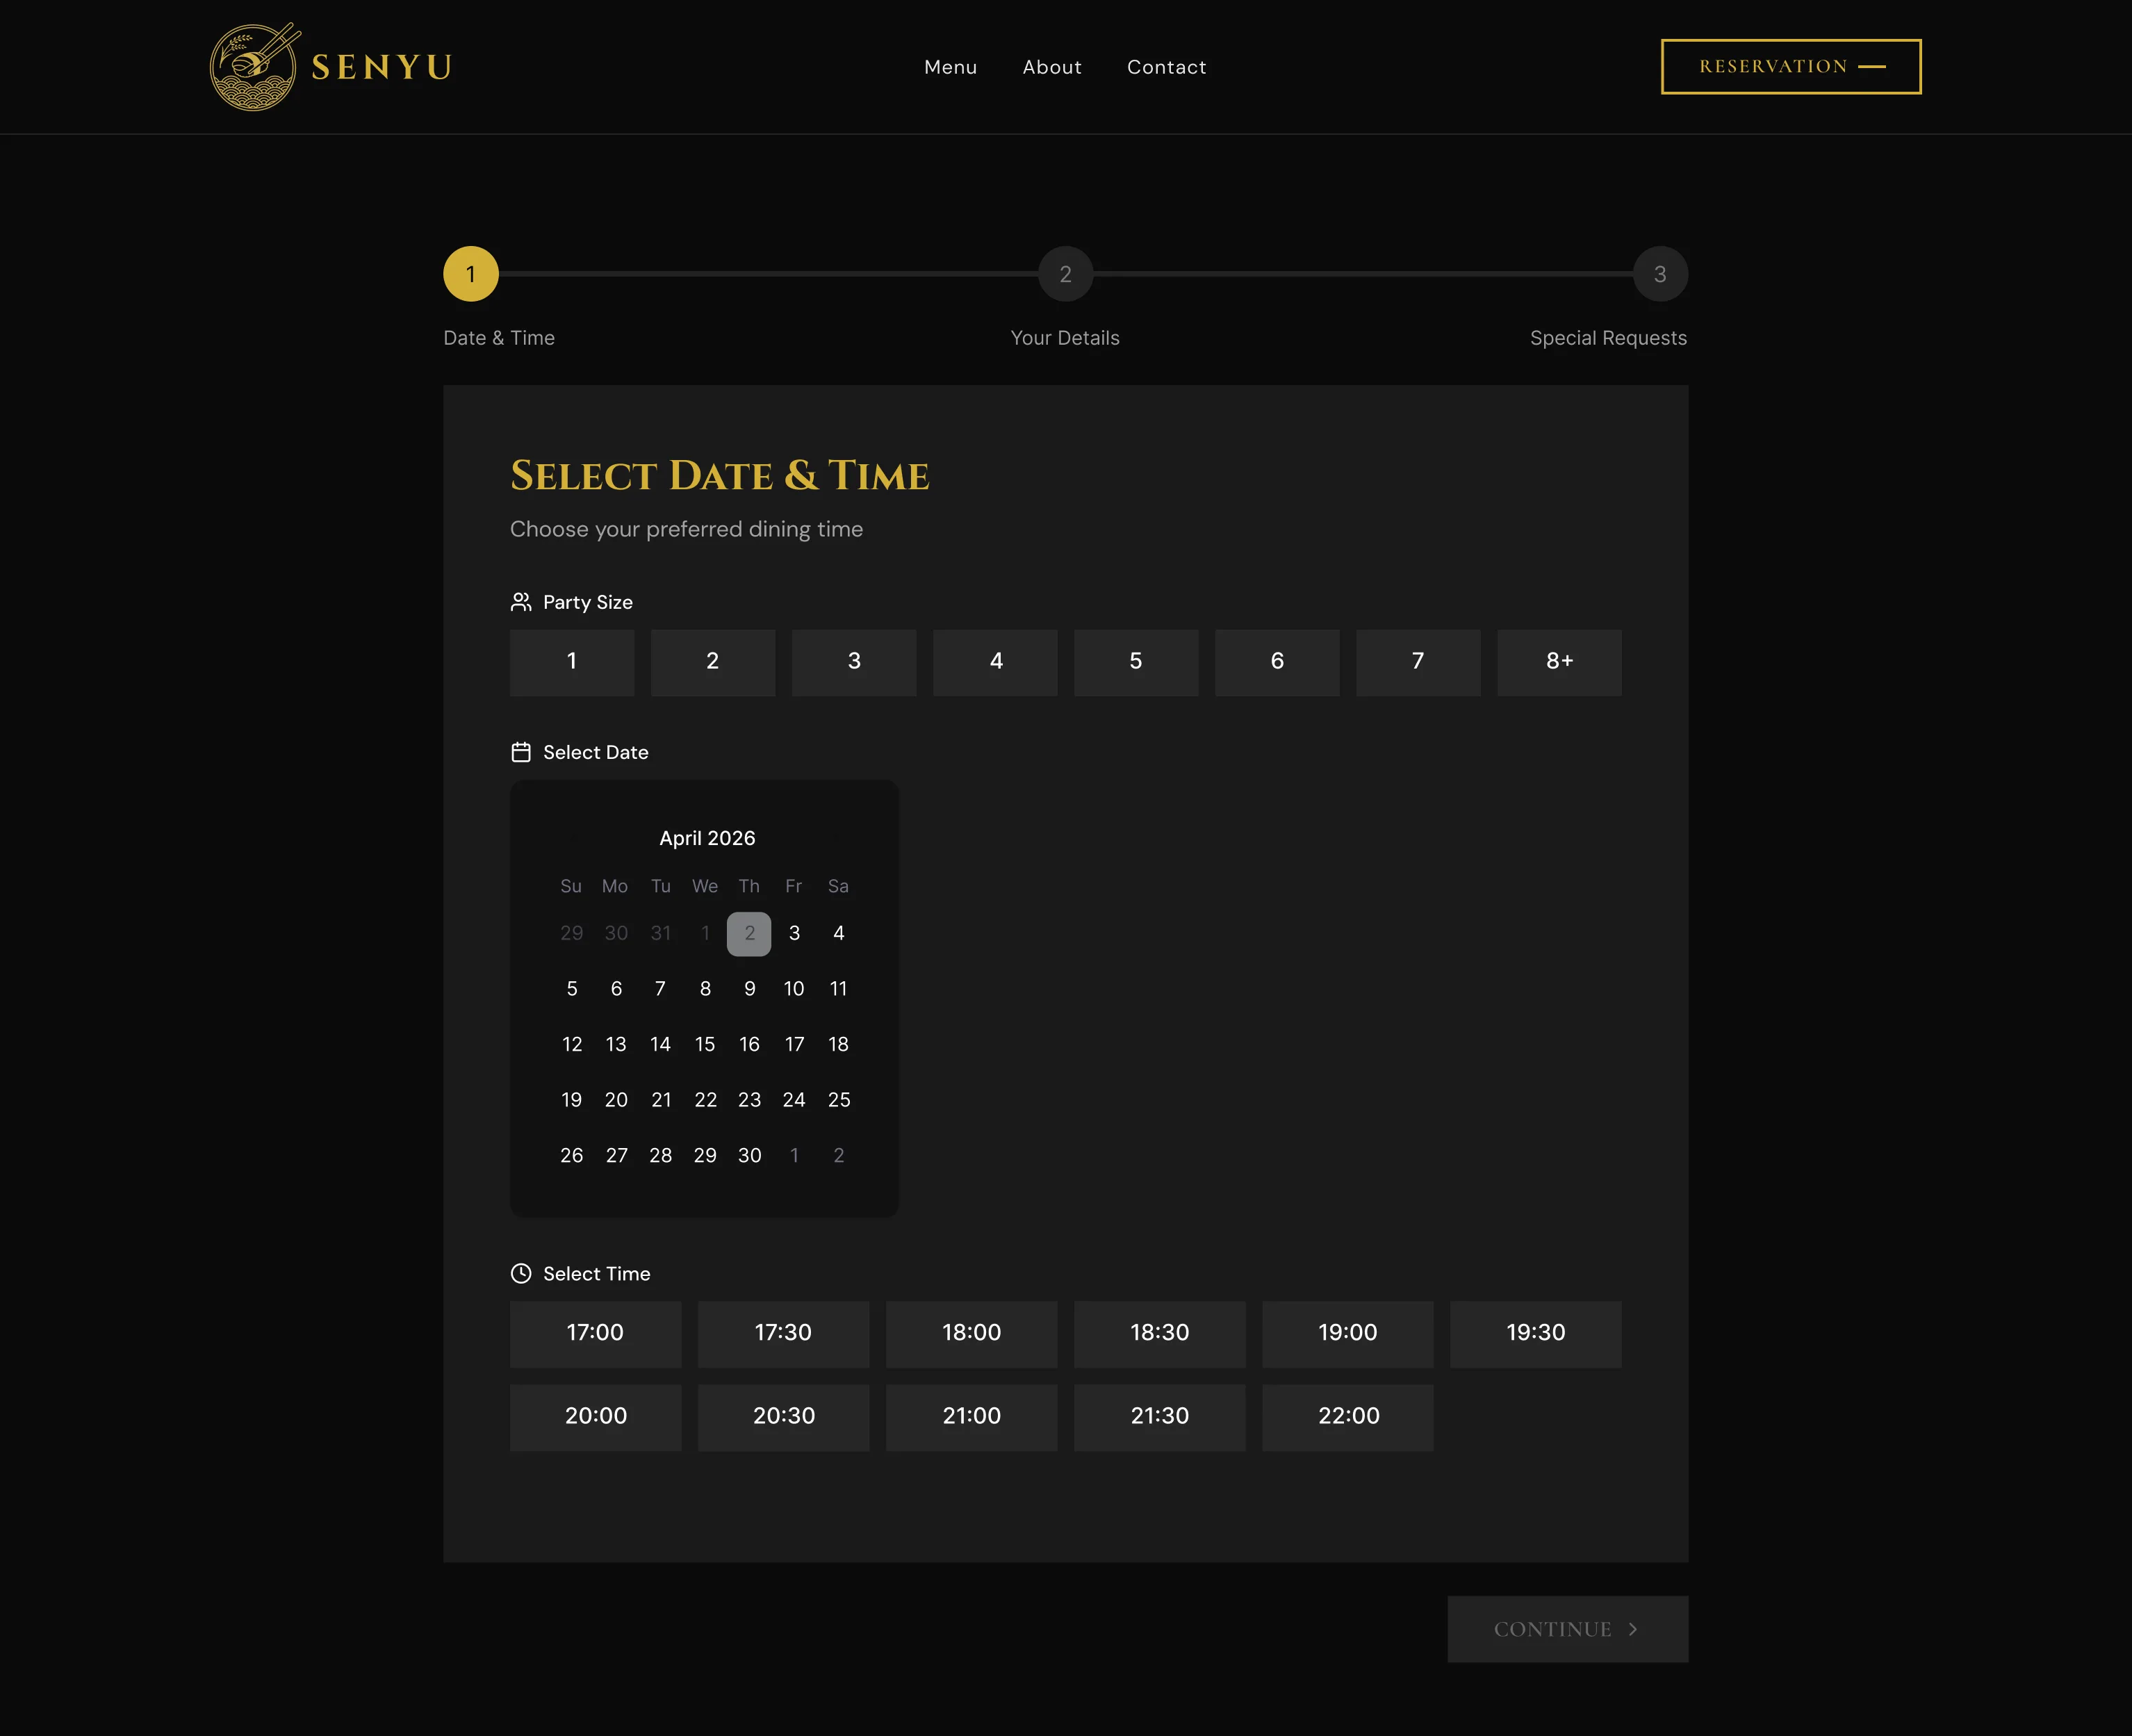Screen dimensions: 2132x1736
Task: Select the 17:00 time slot
Action: (x=595, y=1334)
